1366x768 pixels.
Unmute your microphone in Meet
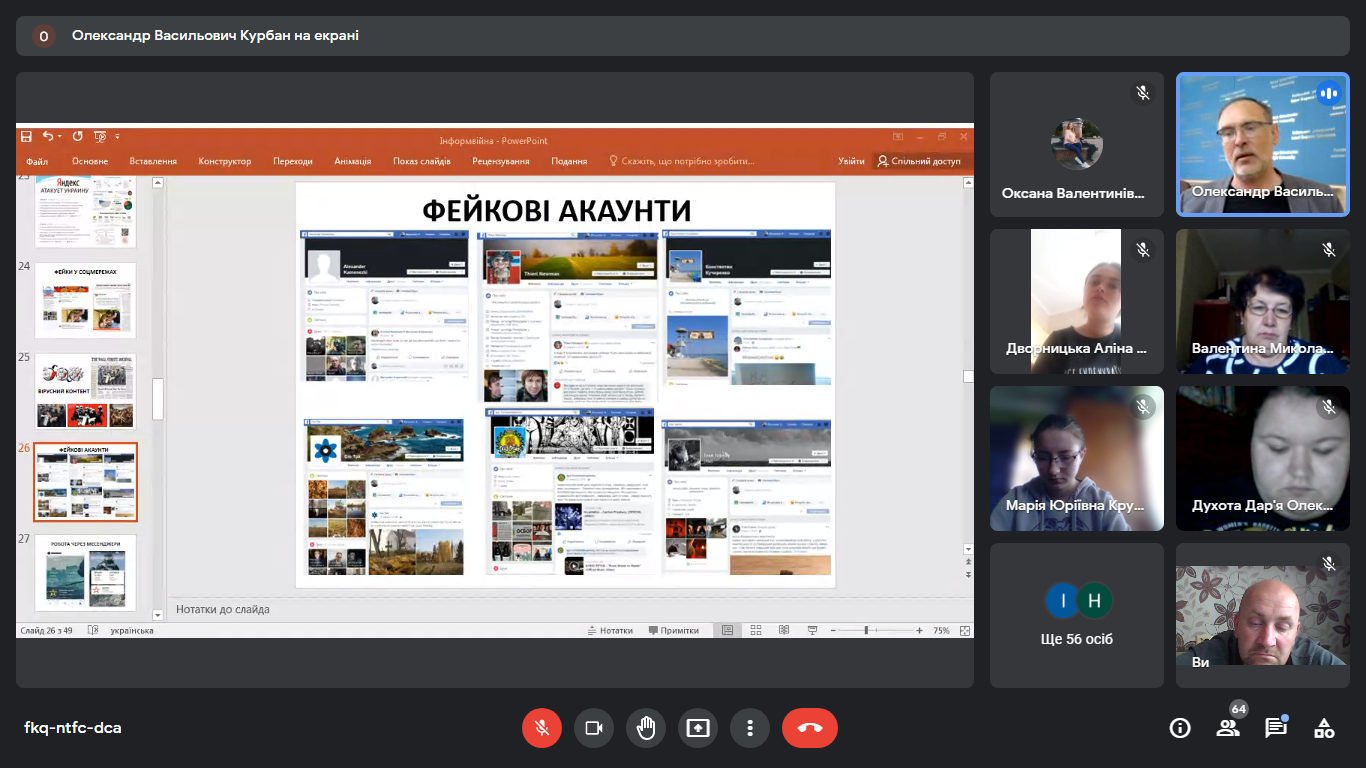[x=541, y=728]
